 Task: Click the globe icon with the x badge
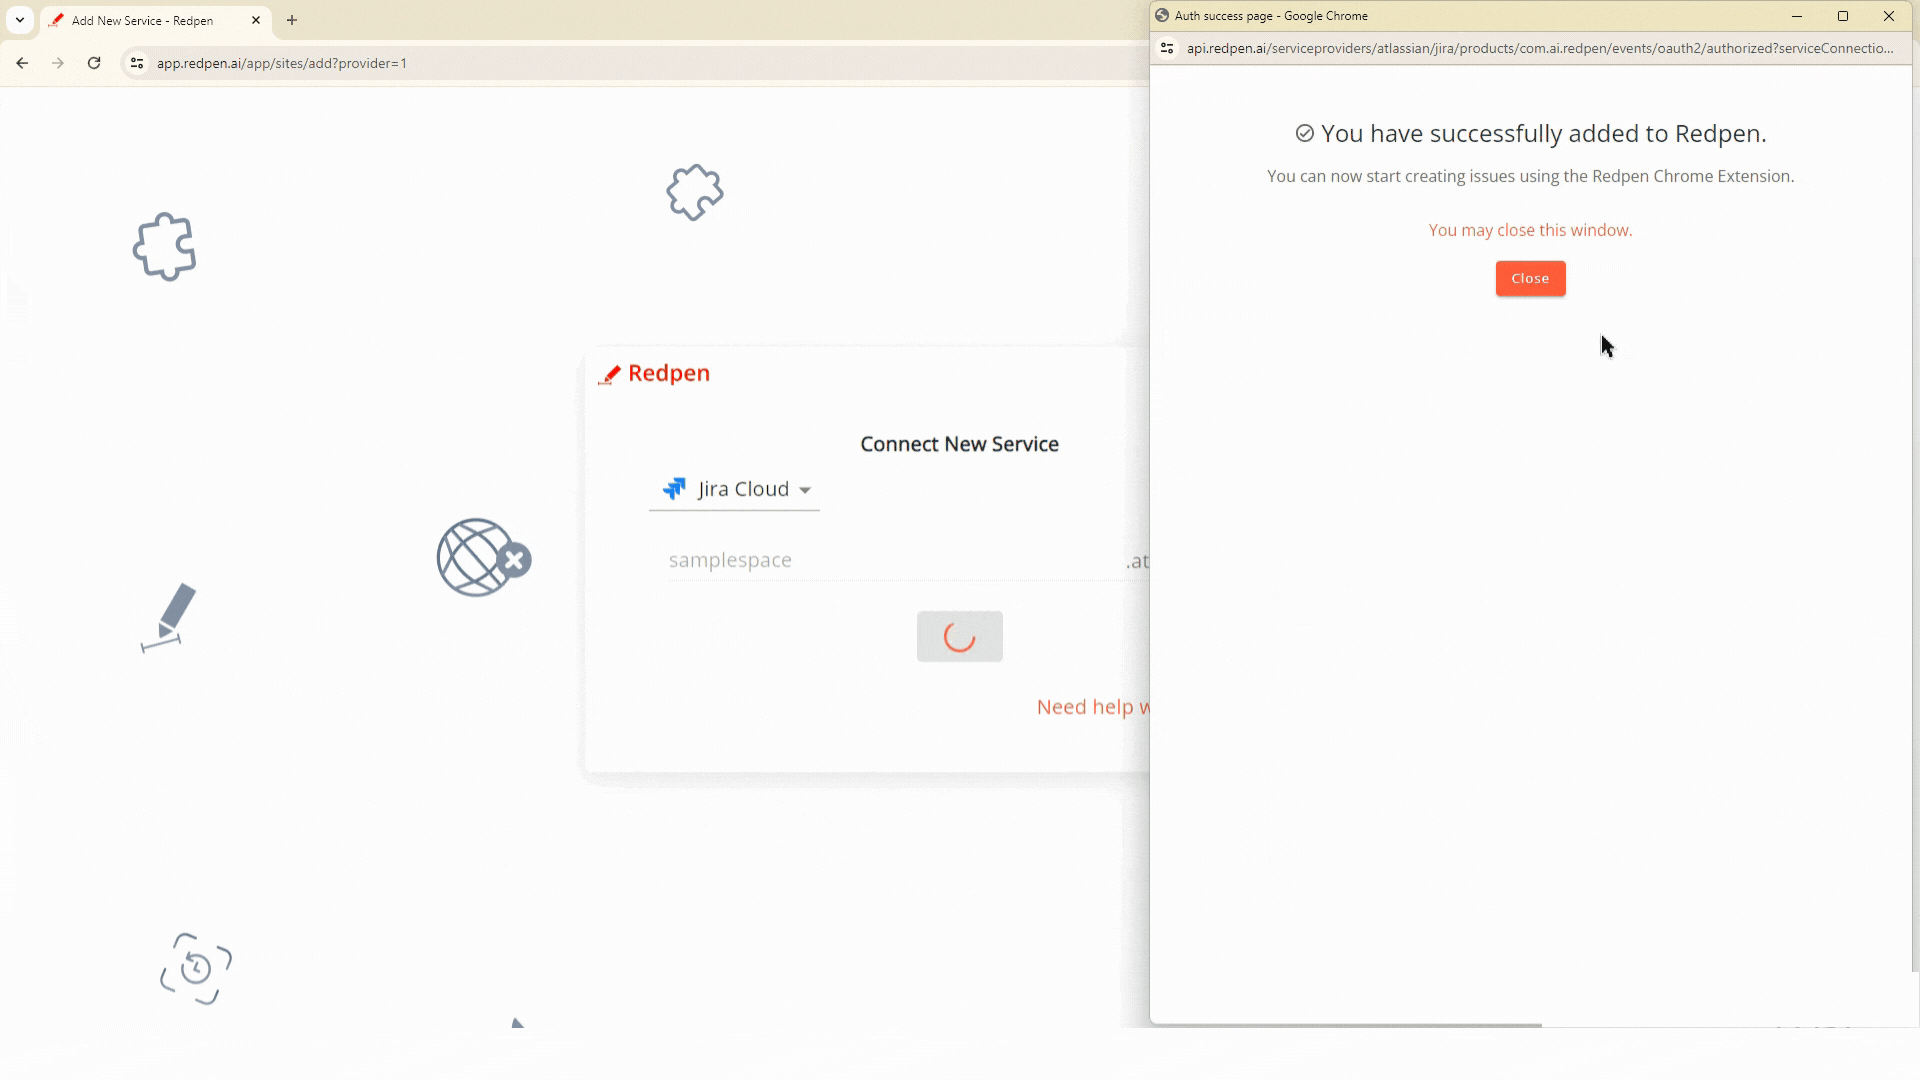point(483,557)
